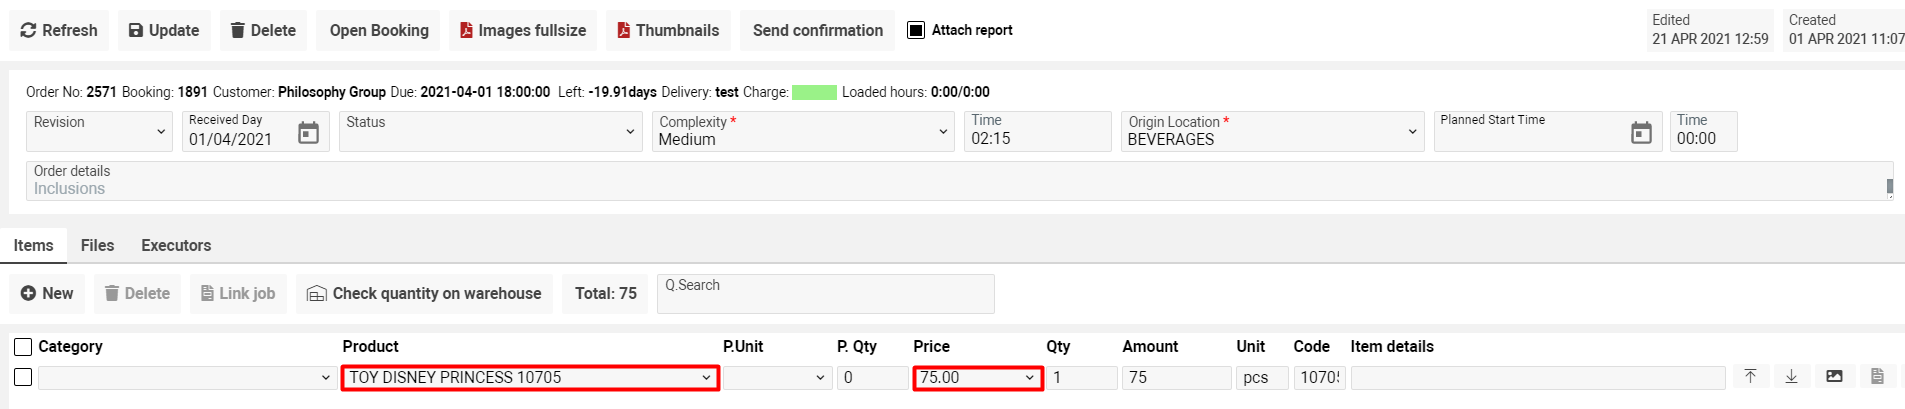Viewport: 1905px width, 409px height.
Task: Click into the Search input field
Action: pos(825,294)
